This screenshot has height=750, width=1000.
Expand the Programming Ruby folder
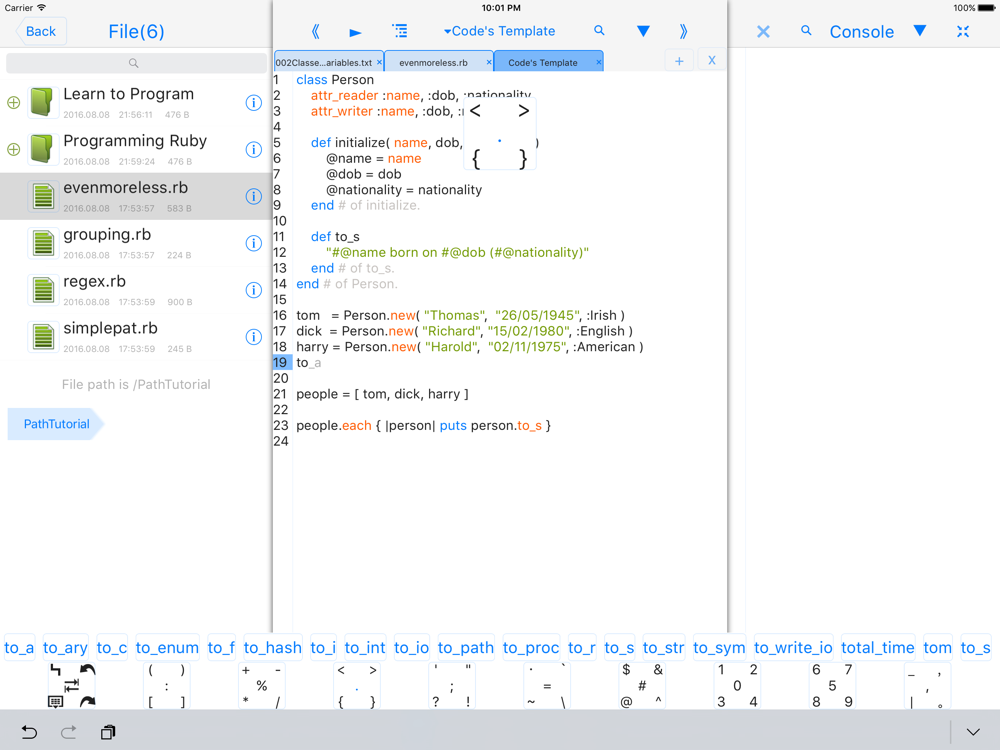[x=13, y=149]
